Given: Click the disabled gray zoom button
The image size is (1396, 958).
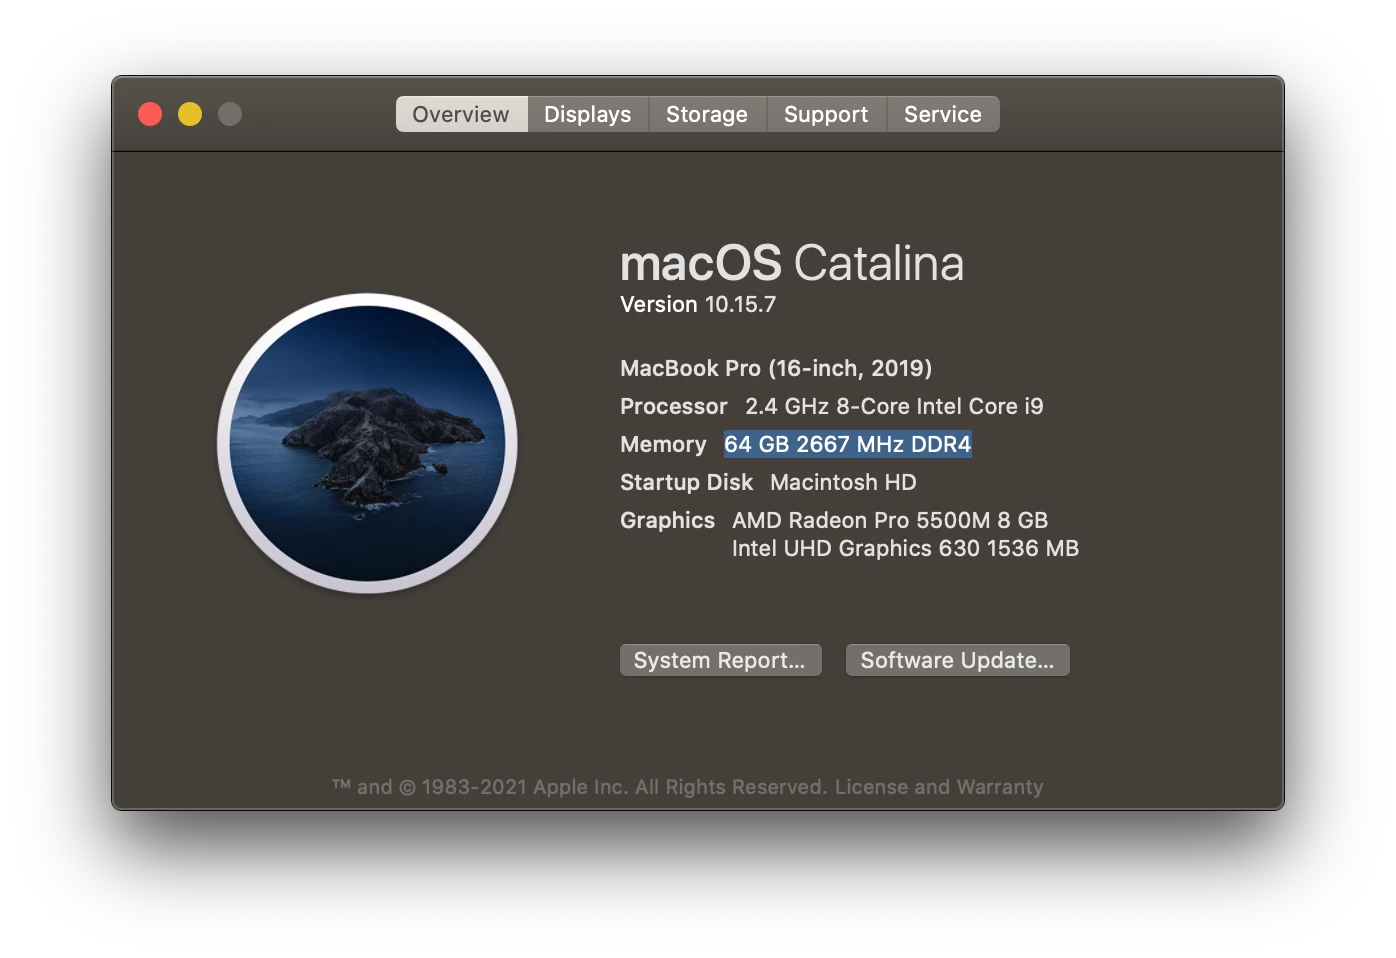Looking at the screenshot, I should coord(230,114).
